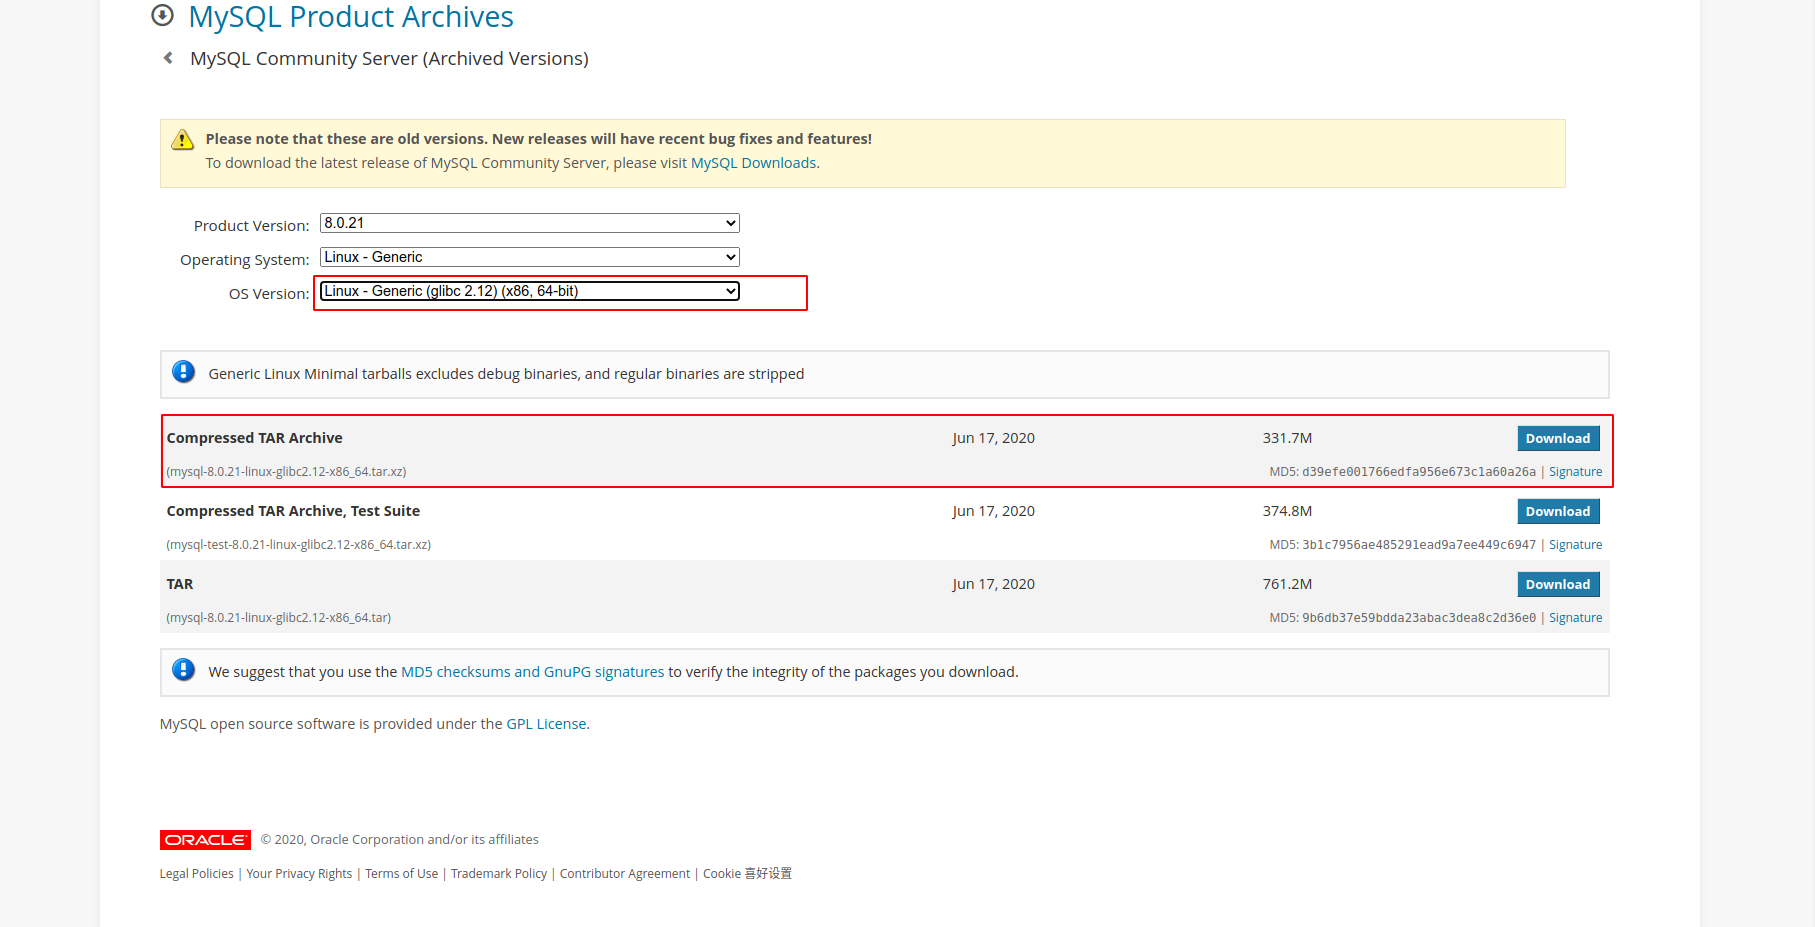
Task: Click the MySQL Product Archives download icon
Action: [x=162, y=15]
